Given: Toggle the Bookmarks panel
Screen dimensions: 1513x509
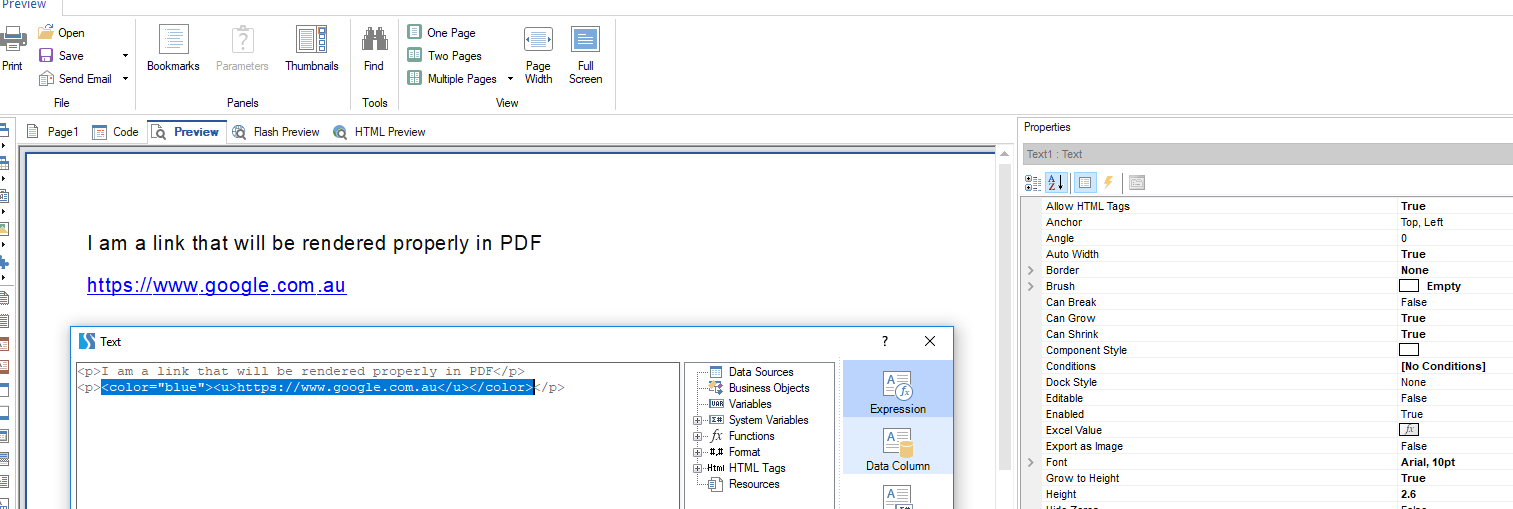Looking at the screenshot, I should tap(173, 48).
